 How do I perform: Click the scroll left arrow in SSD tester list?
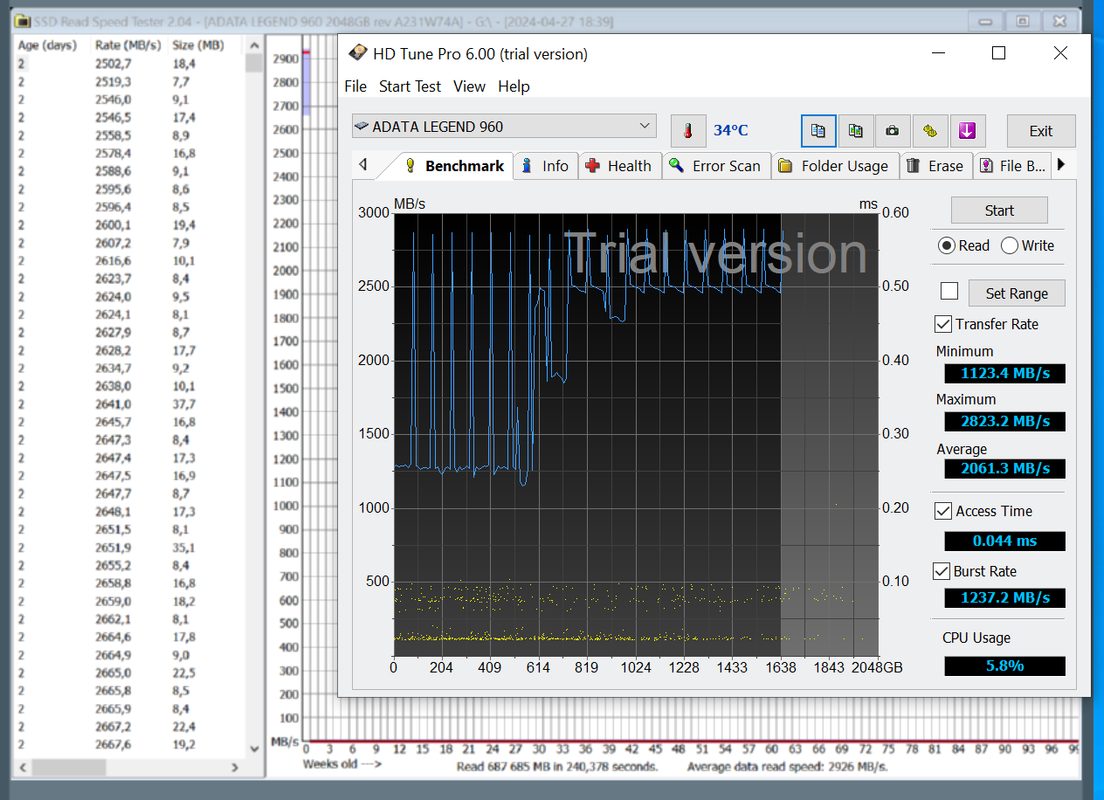coord(23,768)
